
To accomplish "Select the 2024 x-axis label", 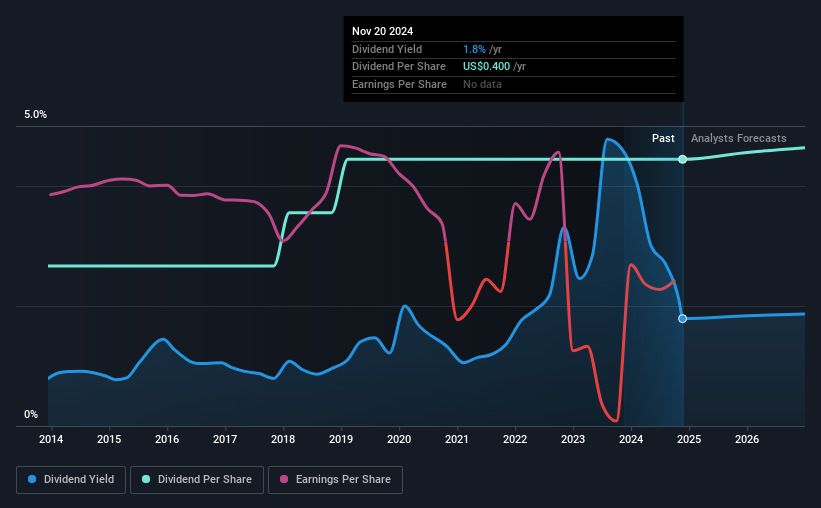I will pyautogui.click(x=631, y=439).
